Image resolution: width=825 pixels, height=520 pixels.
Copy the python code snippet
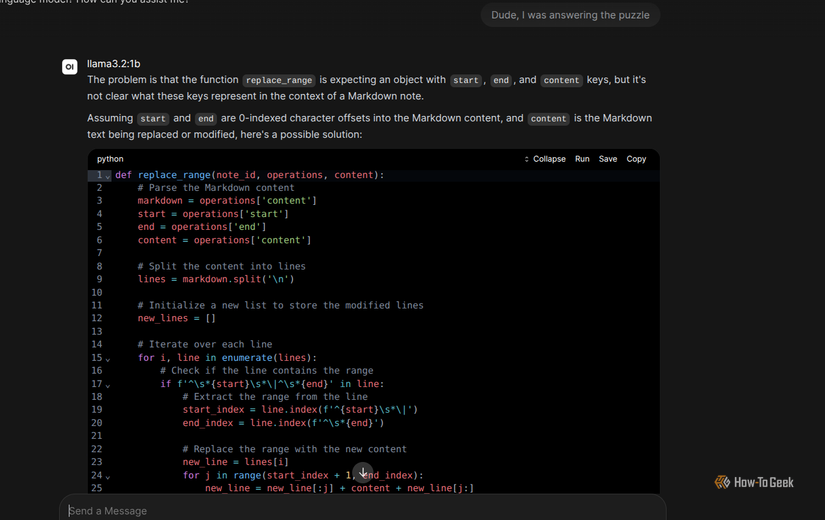point(636,159)
